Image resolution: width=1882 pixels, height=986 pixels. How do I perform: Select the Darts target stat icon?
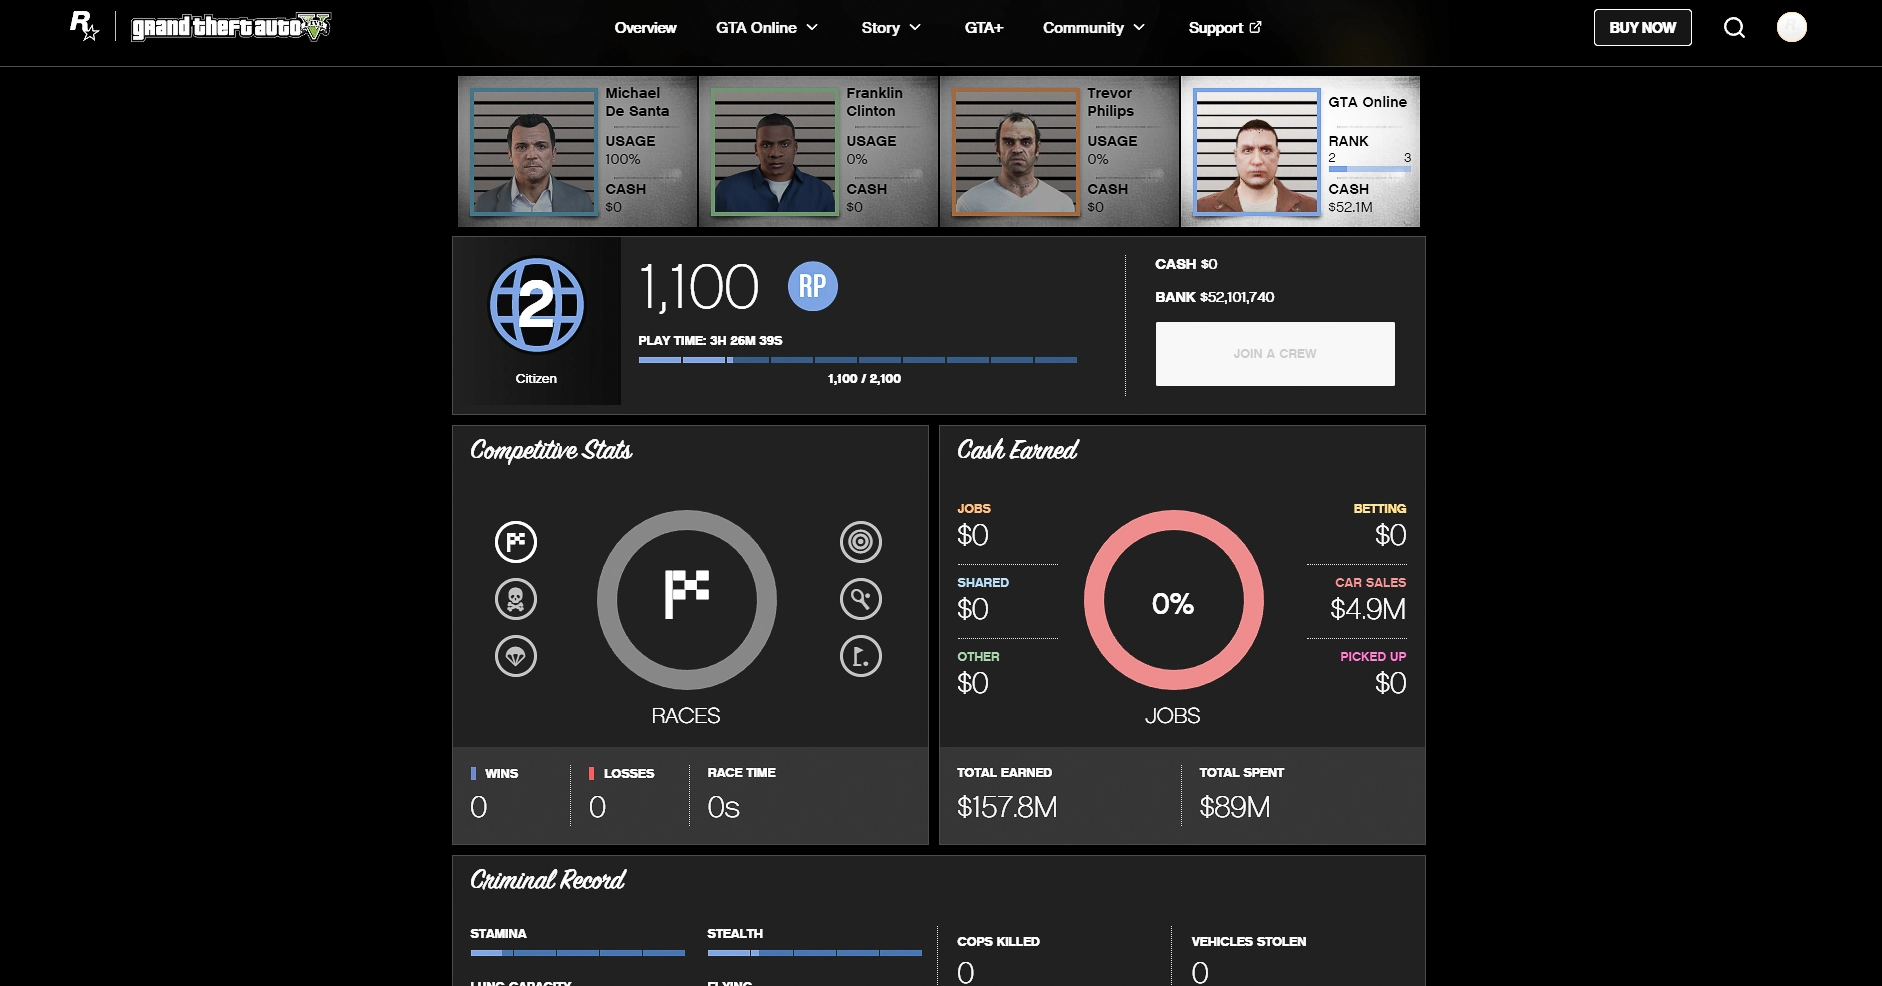tap(861, 542)
